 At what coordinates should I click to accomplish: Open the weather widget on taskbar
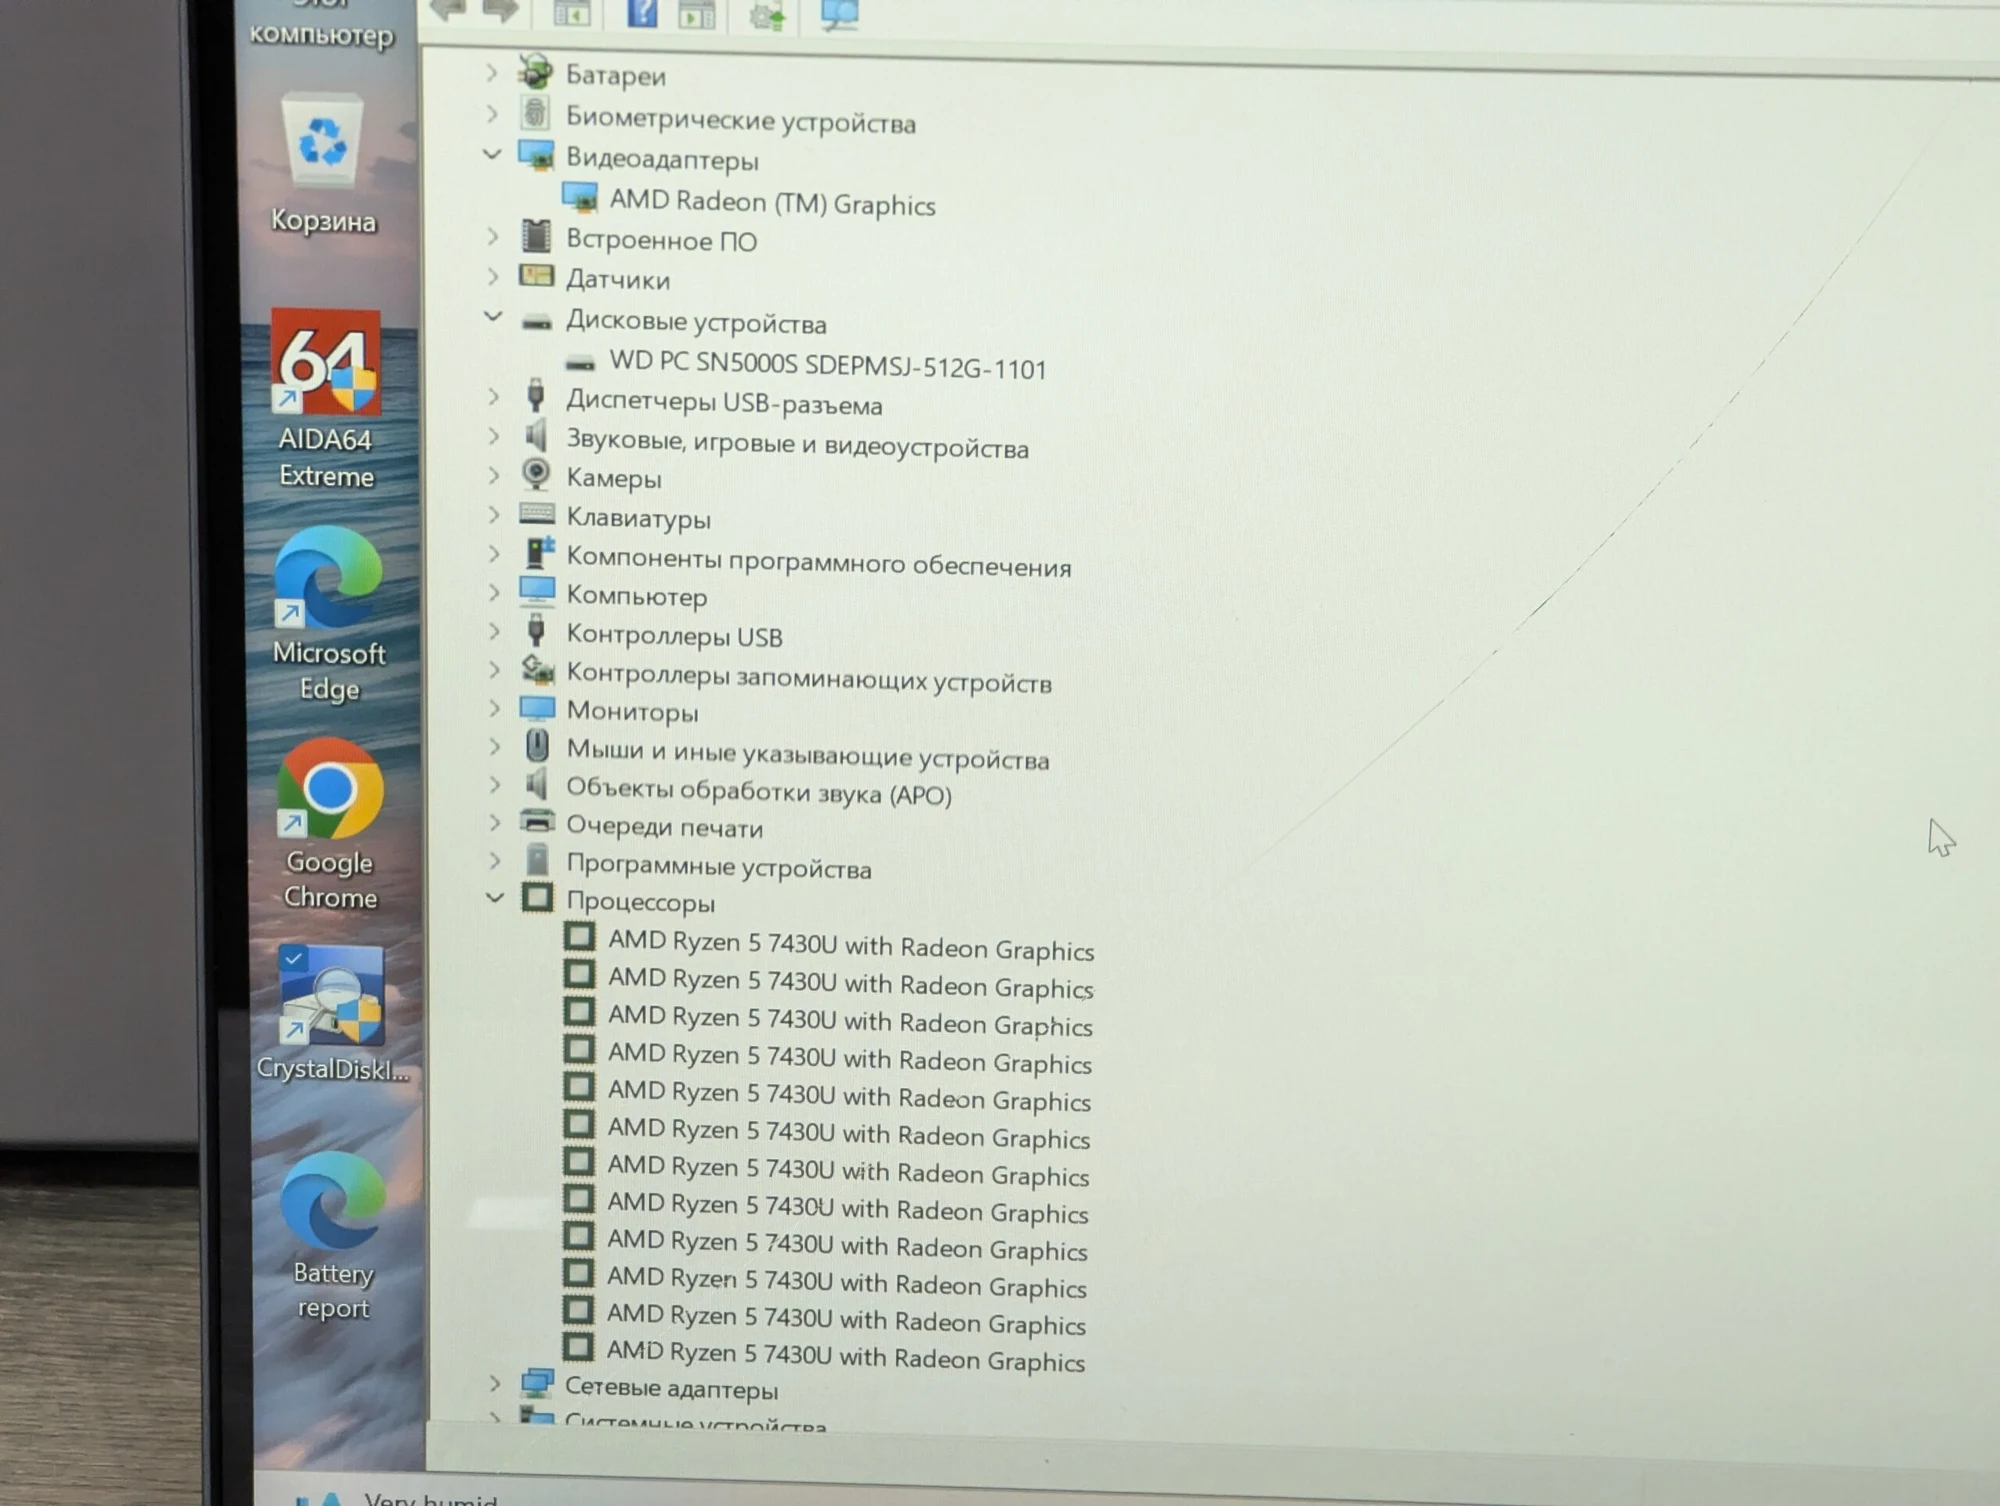pyautogui.click(x=397, y=1497)
